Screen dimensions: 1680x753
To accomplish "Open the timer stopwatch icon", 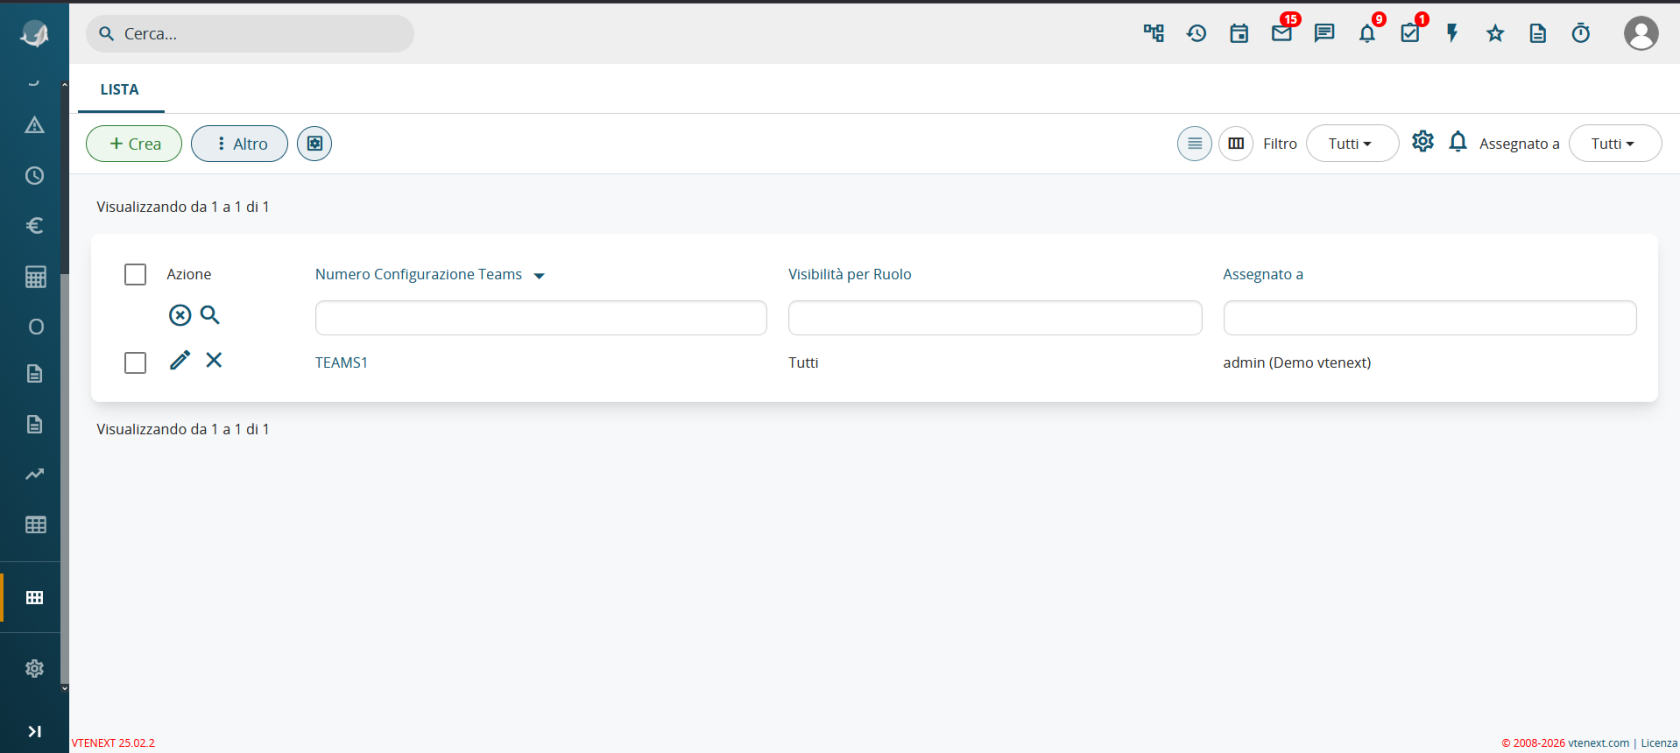I will coord(1581,33).
